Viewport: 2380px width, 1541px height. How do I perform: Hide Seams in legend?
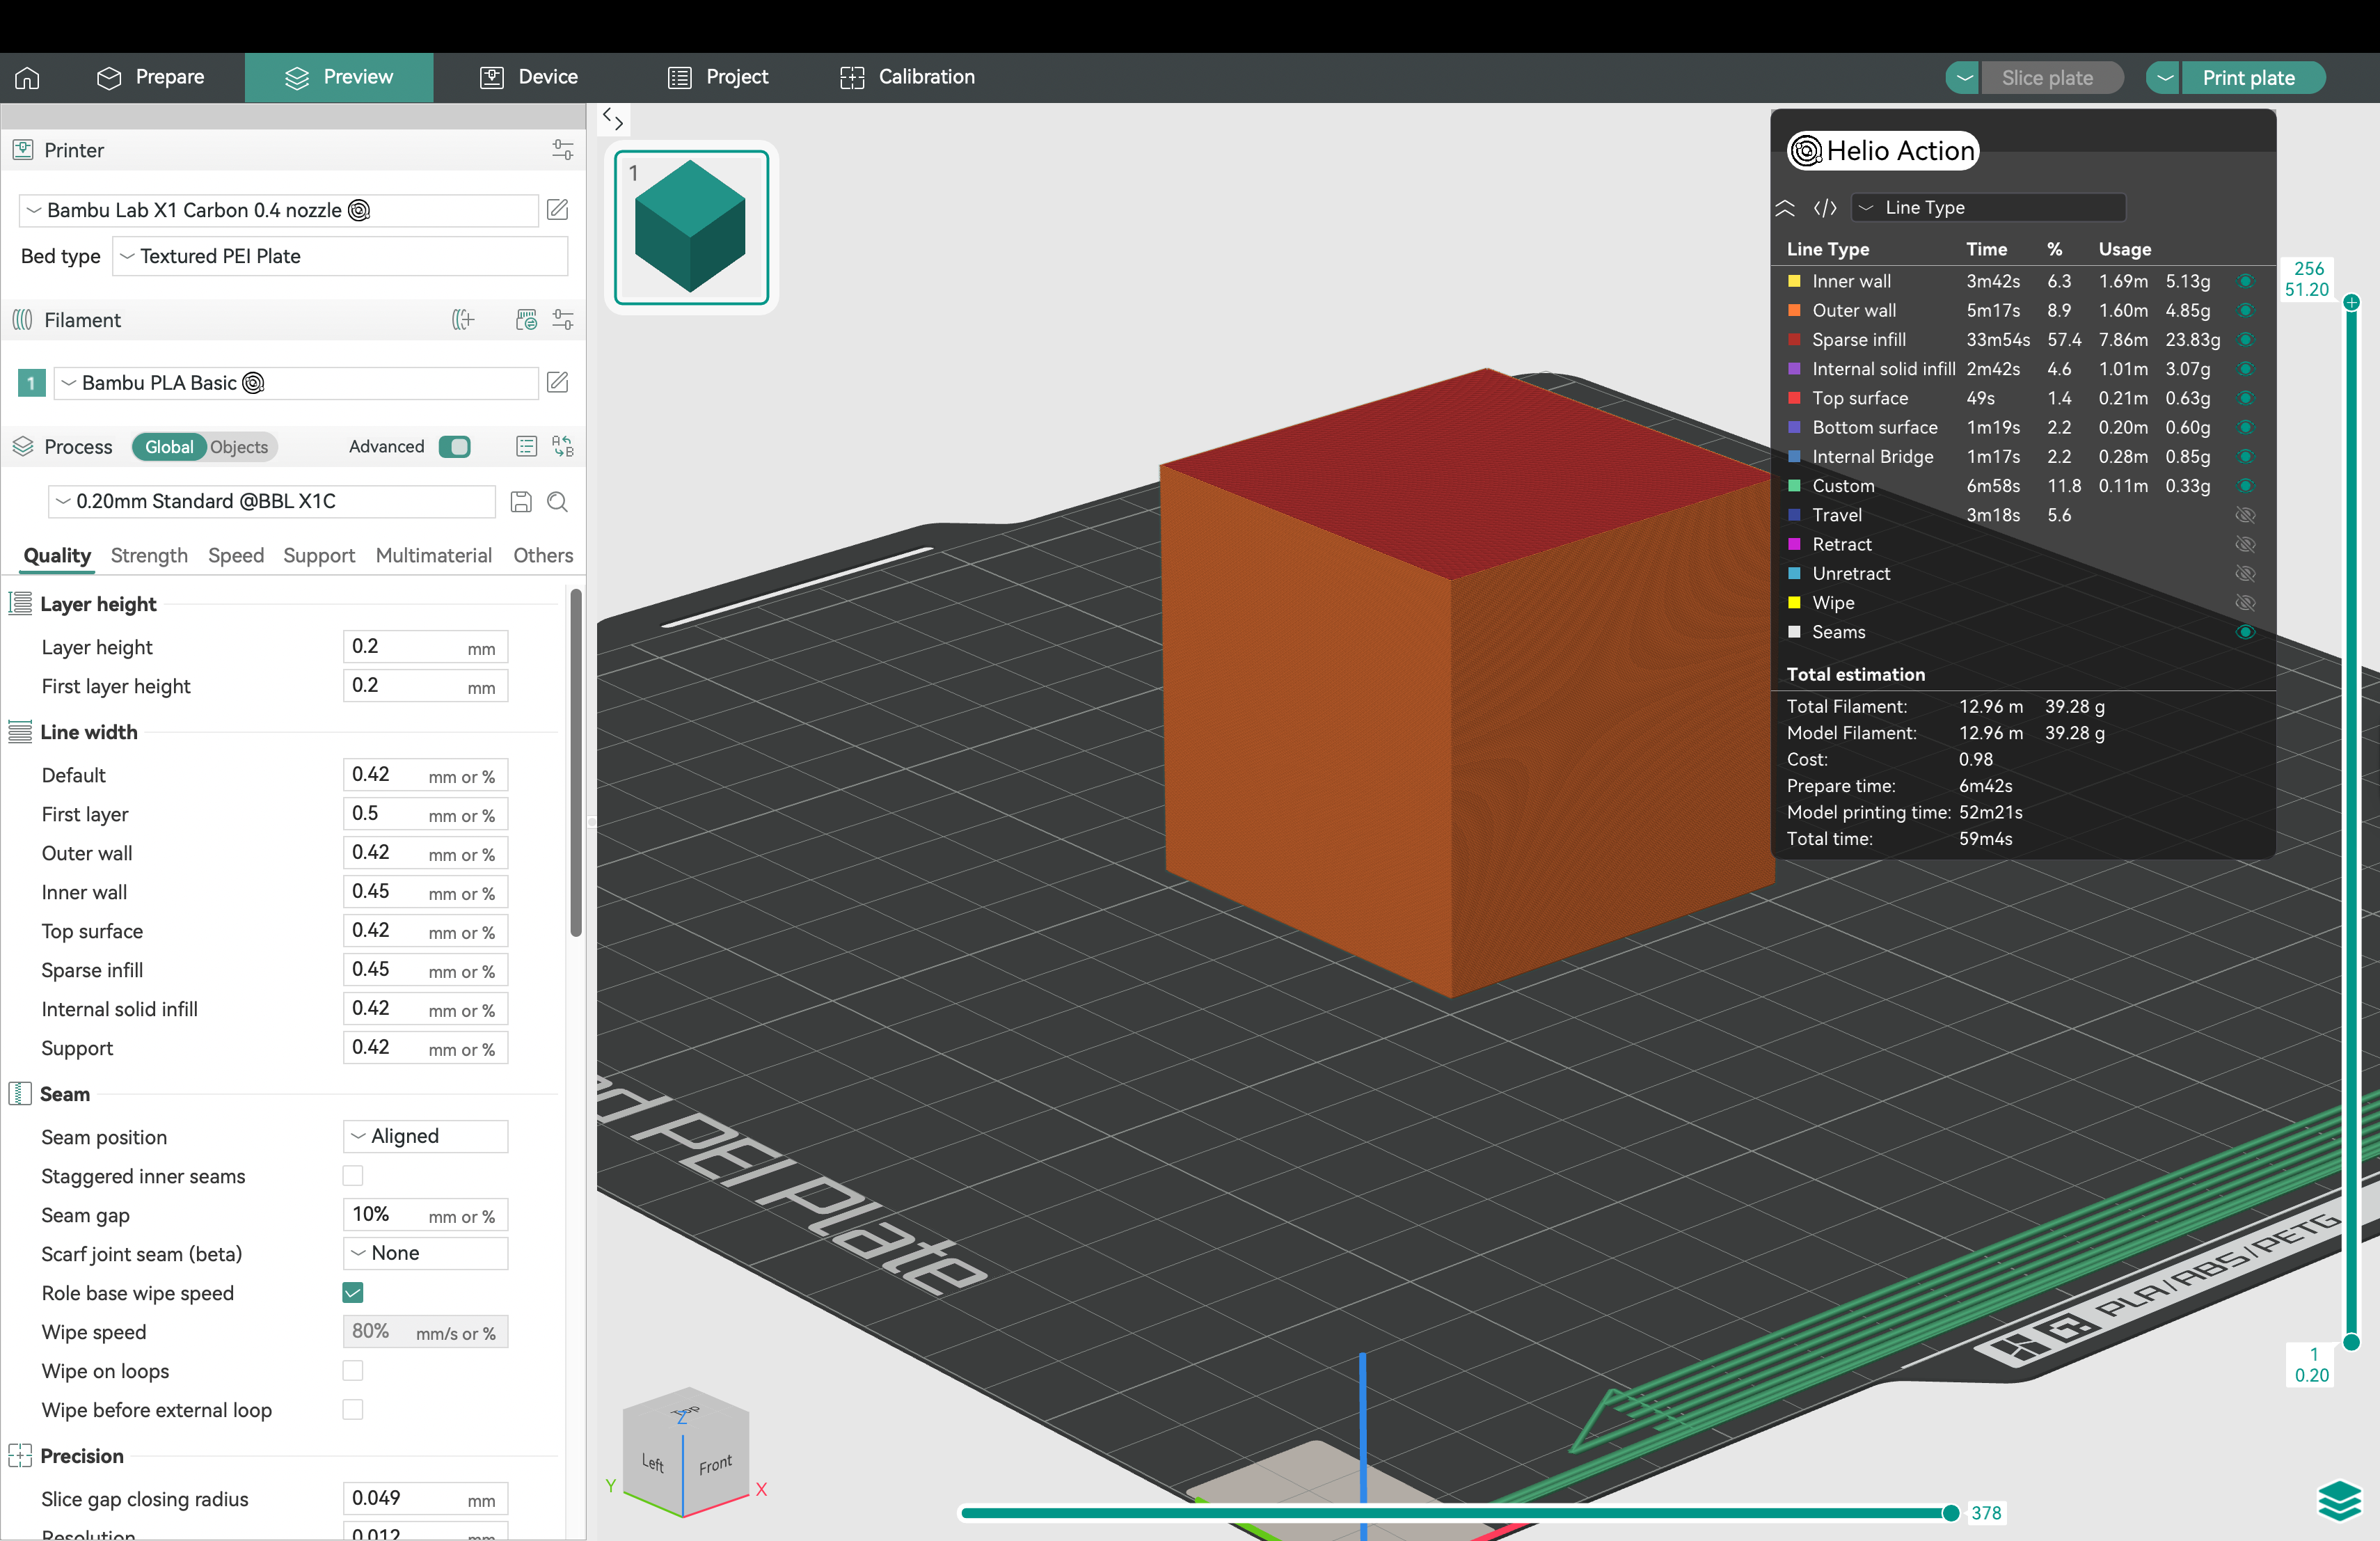point(2245,632)
